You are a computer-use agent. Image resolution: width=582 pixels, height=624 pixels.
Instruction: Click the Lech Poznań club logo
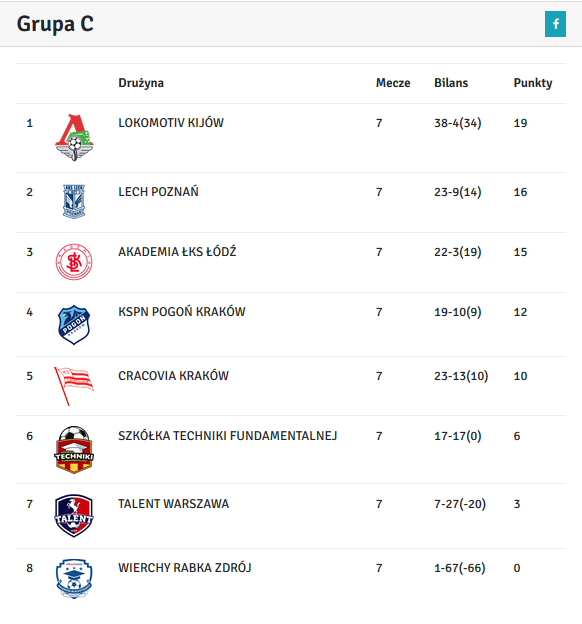tap(74, 201)
